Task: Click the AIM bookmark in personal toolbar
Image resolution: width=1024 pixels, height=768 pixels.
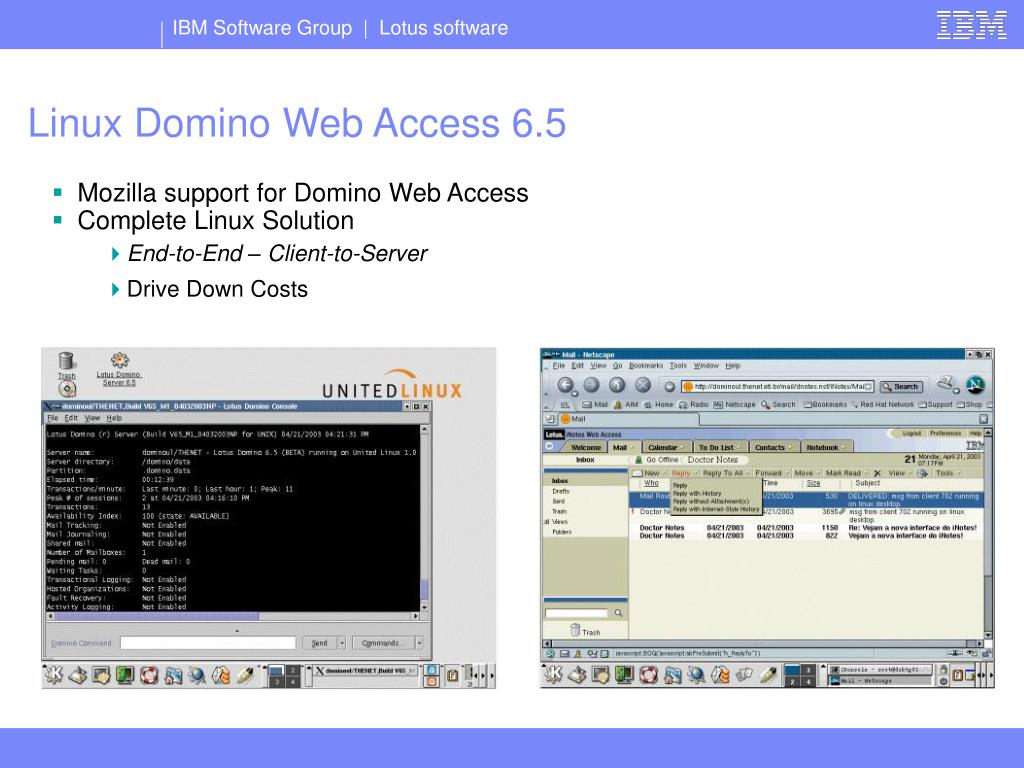Action: 625,404
